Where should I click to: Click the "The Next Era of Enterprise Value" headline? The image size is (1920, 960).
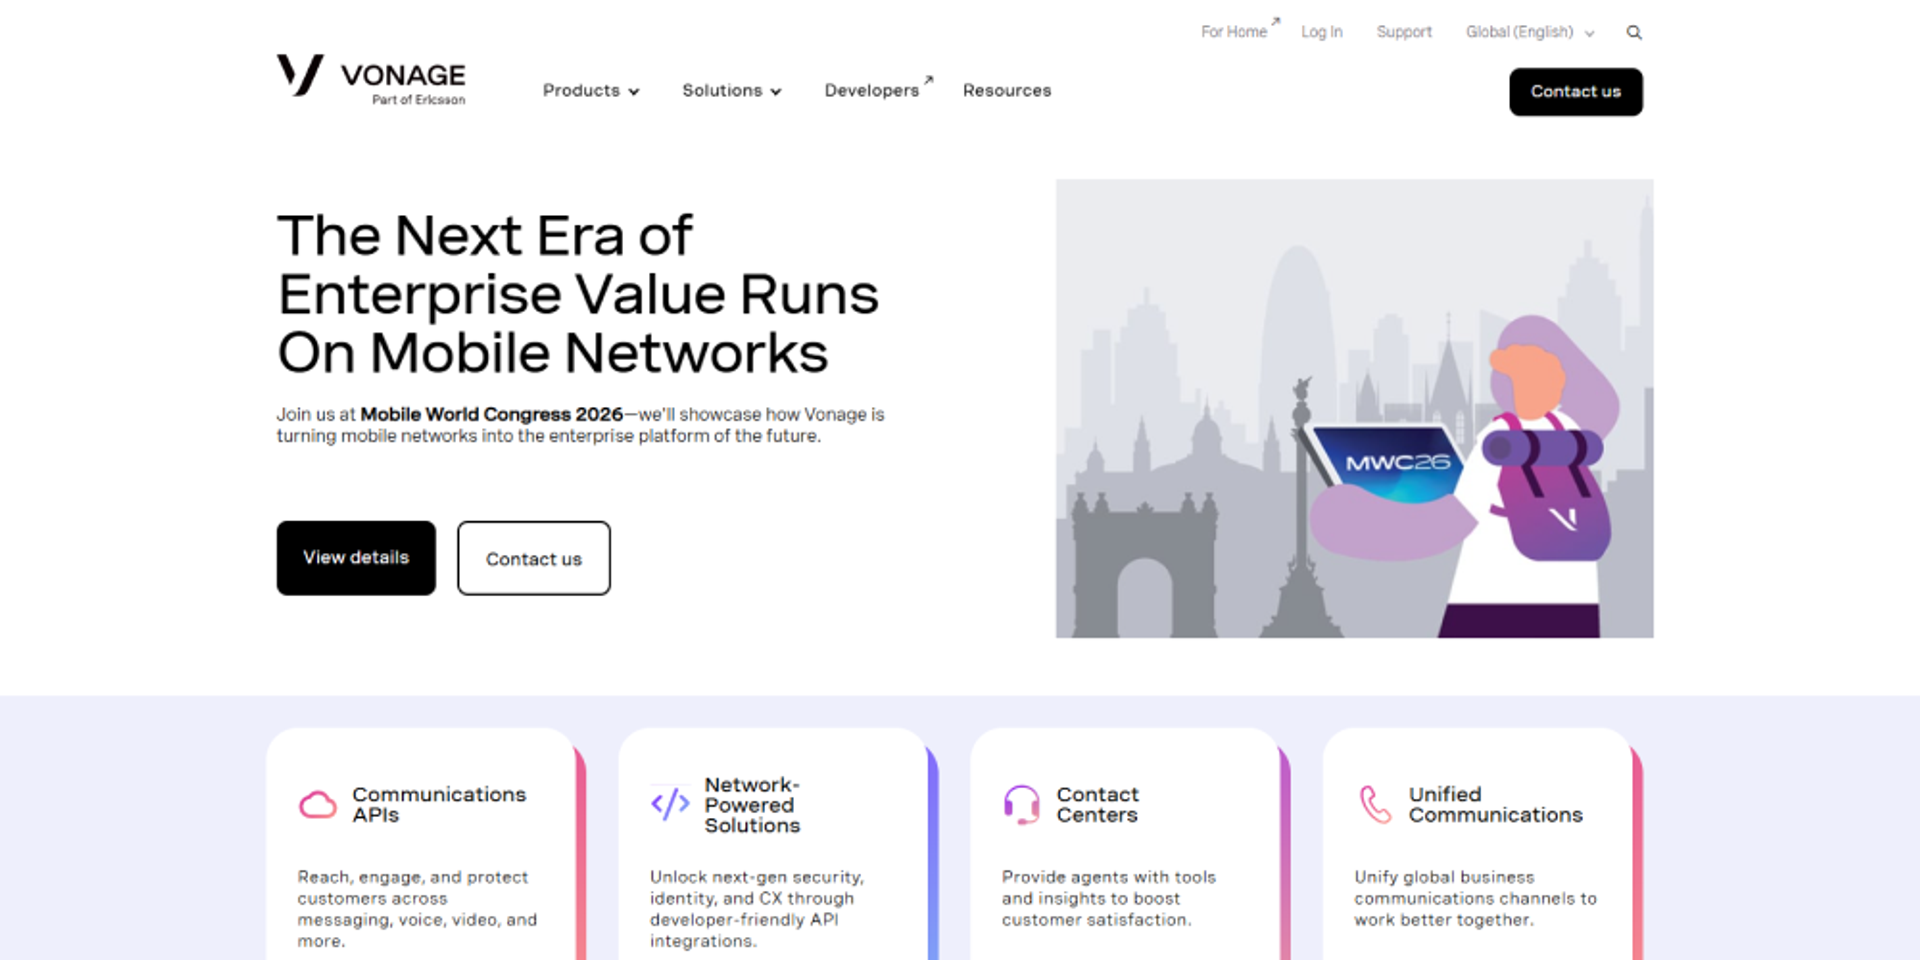pyautogui.click(x=578, y=294)
